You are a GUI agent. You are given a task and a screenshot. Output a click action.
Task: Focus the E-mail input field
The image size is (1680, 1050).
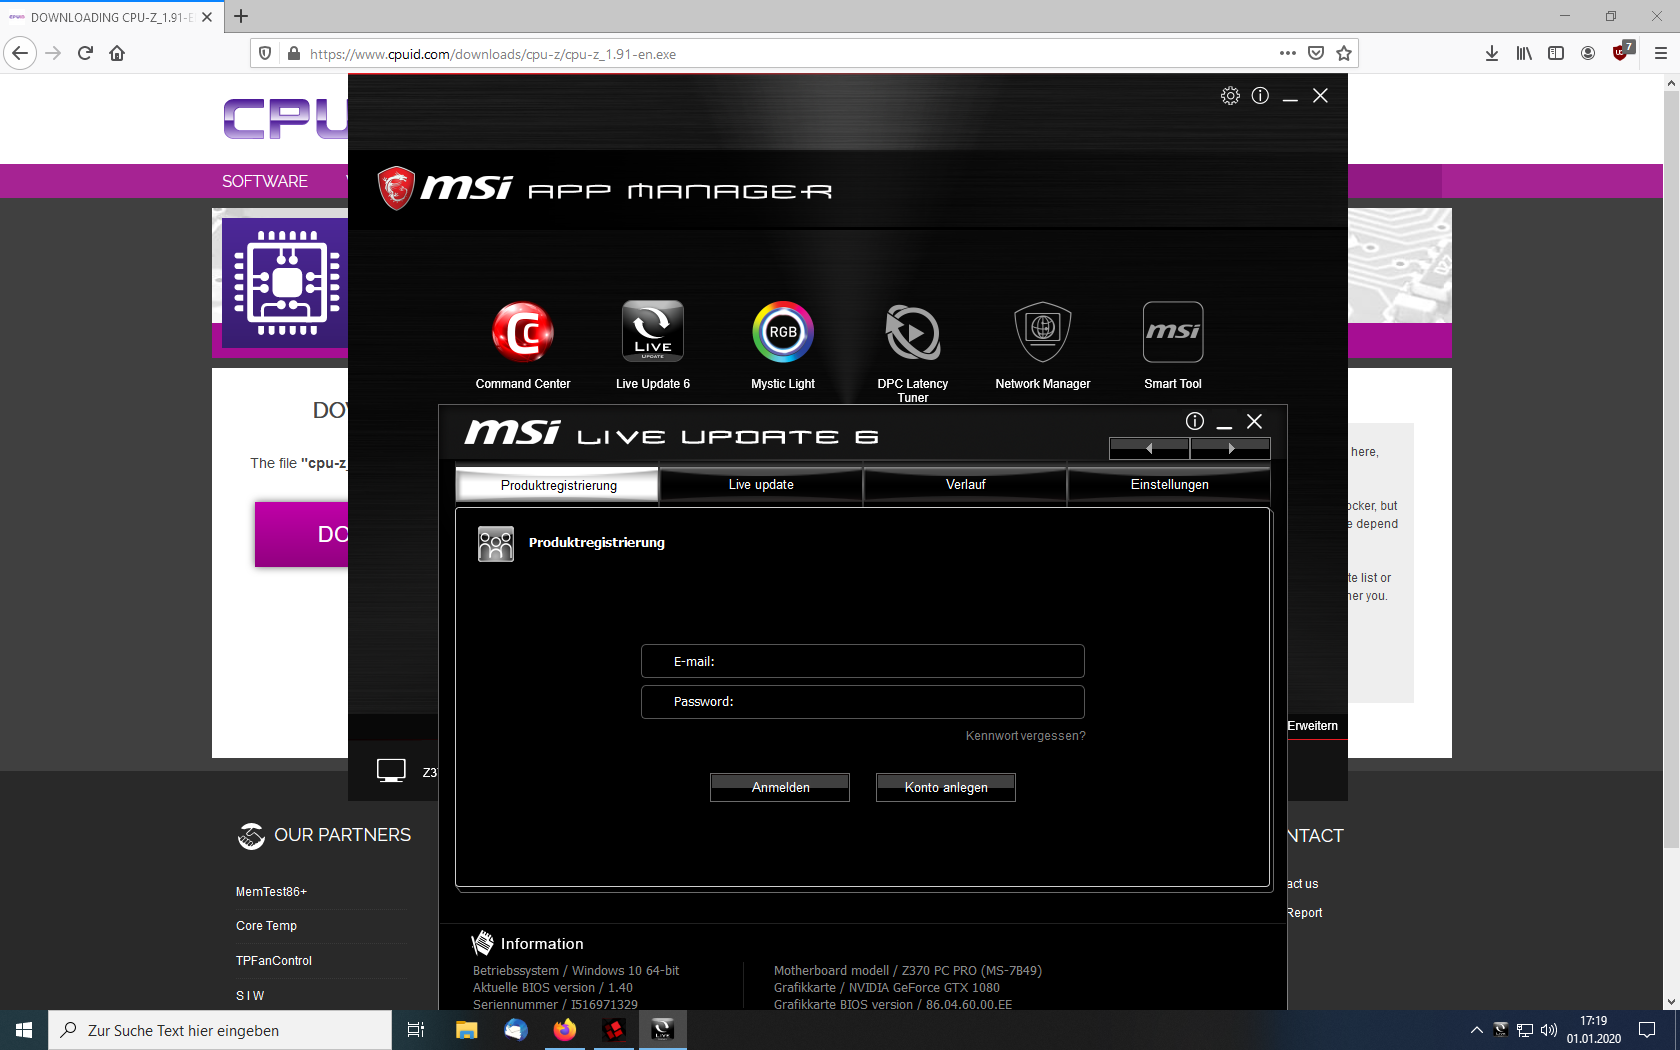click(863, 661)
